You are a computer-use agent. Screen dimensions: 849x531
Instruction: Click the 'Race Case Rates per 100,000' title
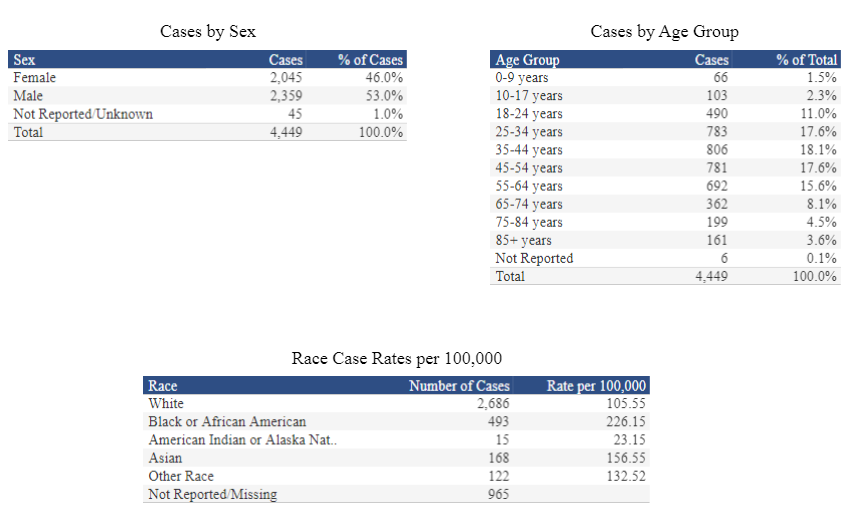click(x=397, y=358)
